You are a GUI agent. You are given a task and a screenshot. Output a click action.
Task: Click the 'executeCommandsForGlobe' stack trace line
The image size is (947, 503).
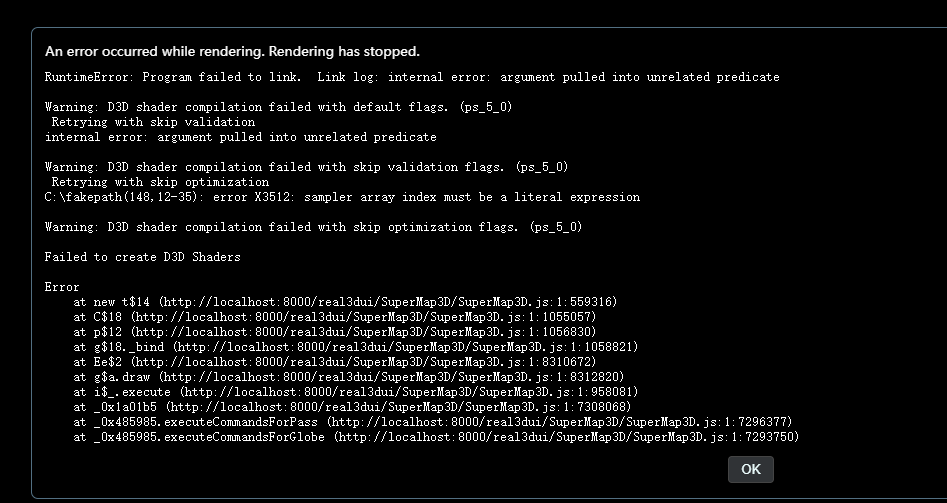(436, 437)
